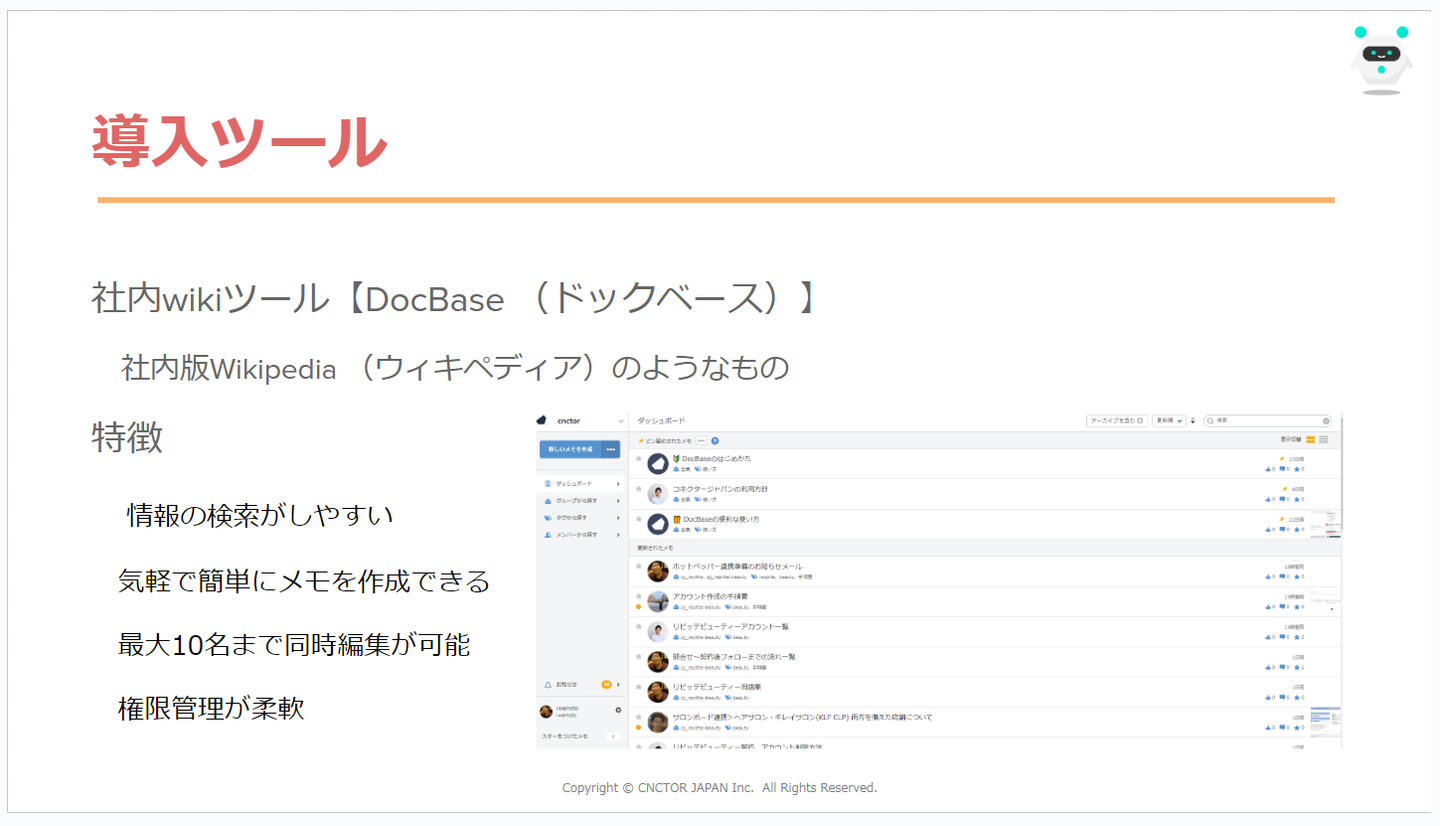Image resolution: width=1440 pixels, height=826 pixels.
Task: Click the author avatar on リピッテビューティー用語集
Action: (658, 691)
